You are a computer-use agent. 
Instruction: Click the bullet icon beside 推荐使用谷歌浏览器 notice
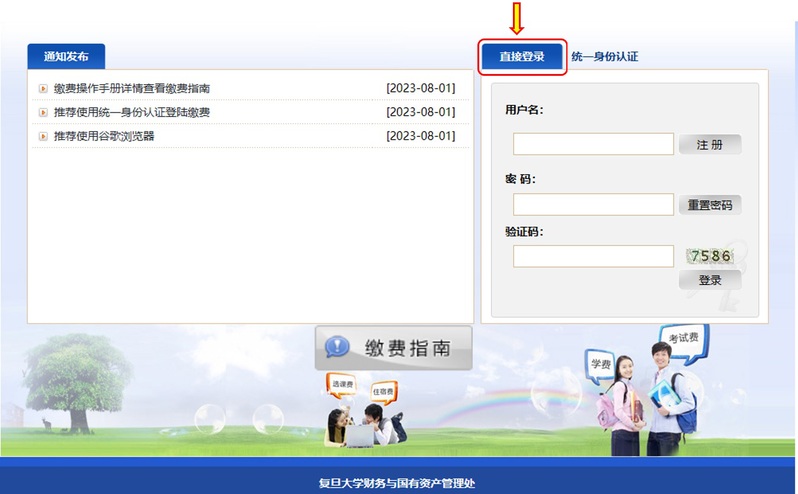pyautogui.click(x=43, y=136)
